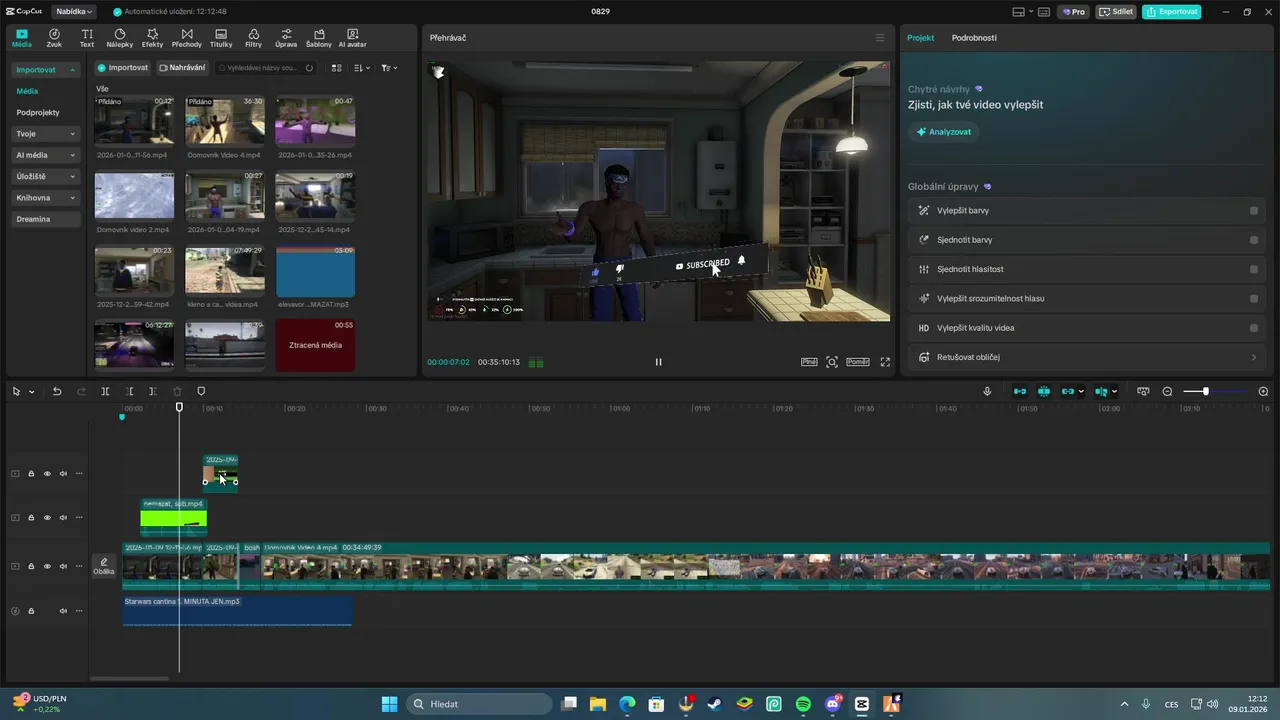Click the Exportovat button
Viewport: 1280px width, 720px height.
pyautogui.click(x=1172, y=12)
